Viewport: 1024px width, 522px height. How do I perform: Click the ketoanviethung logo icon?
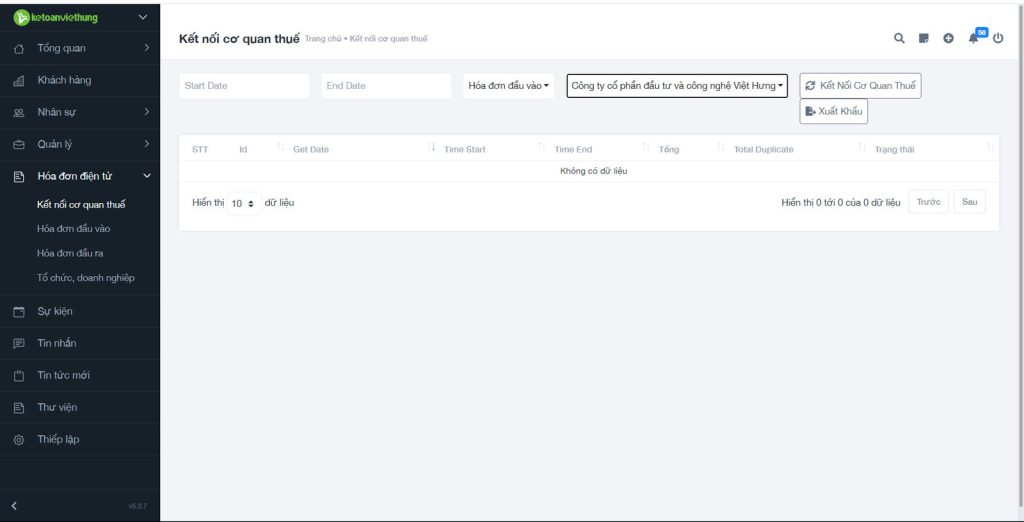coord(21,17)
